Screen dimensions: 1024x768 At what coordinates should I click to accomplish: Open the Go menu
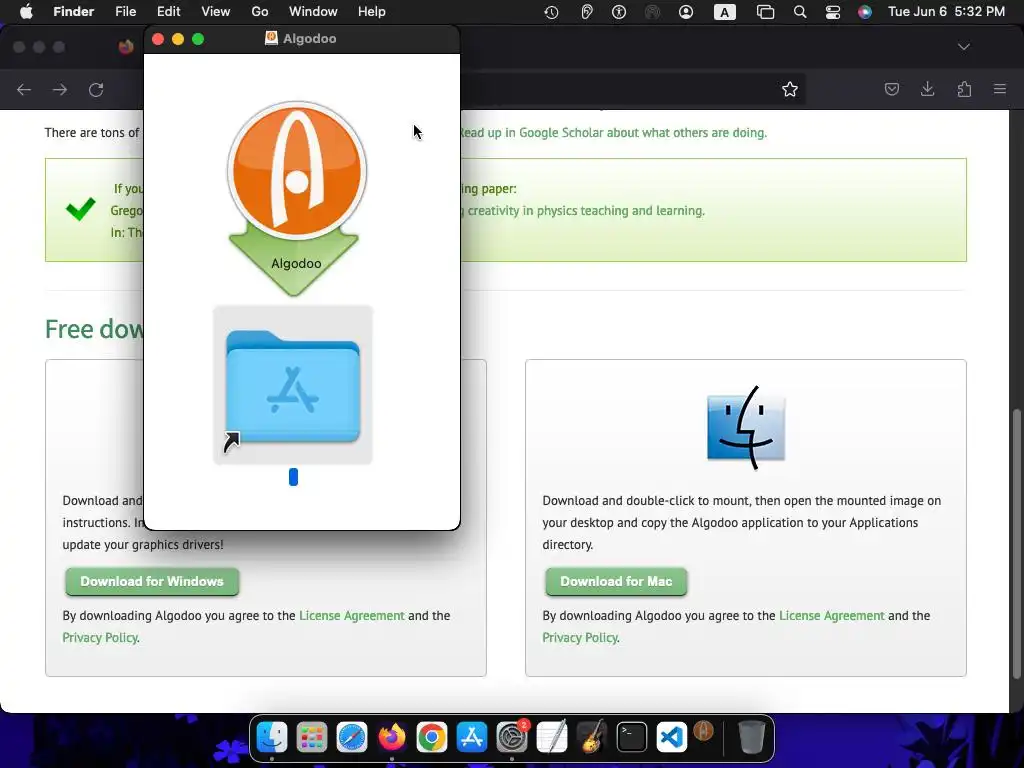coord(260,11)
